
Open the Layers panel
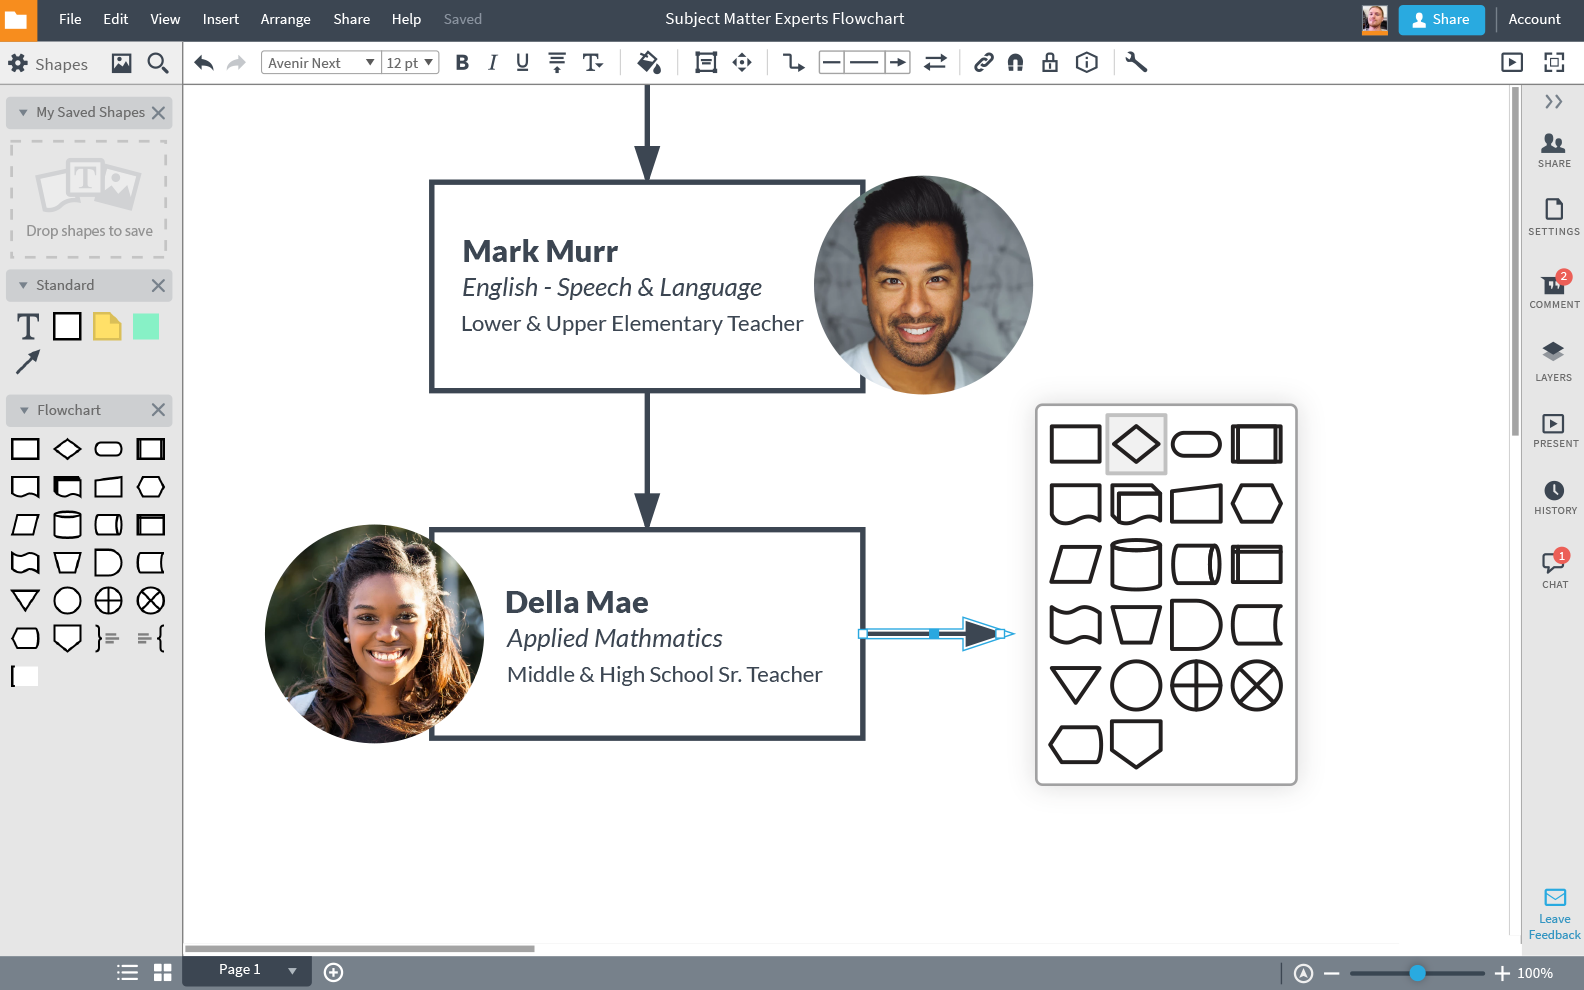1553,362
